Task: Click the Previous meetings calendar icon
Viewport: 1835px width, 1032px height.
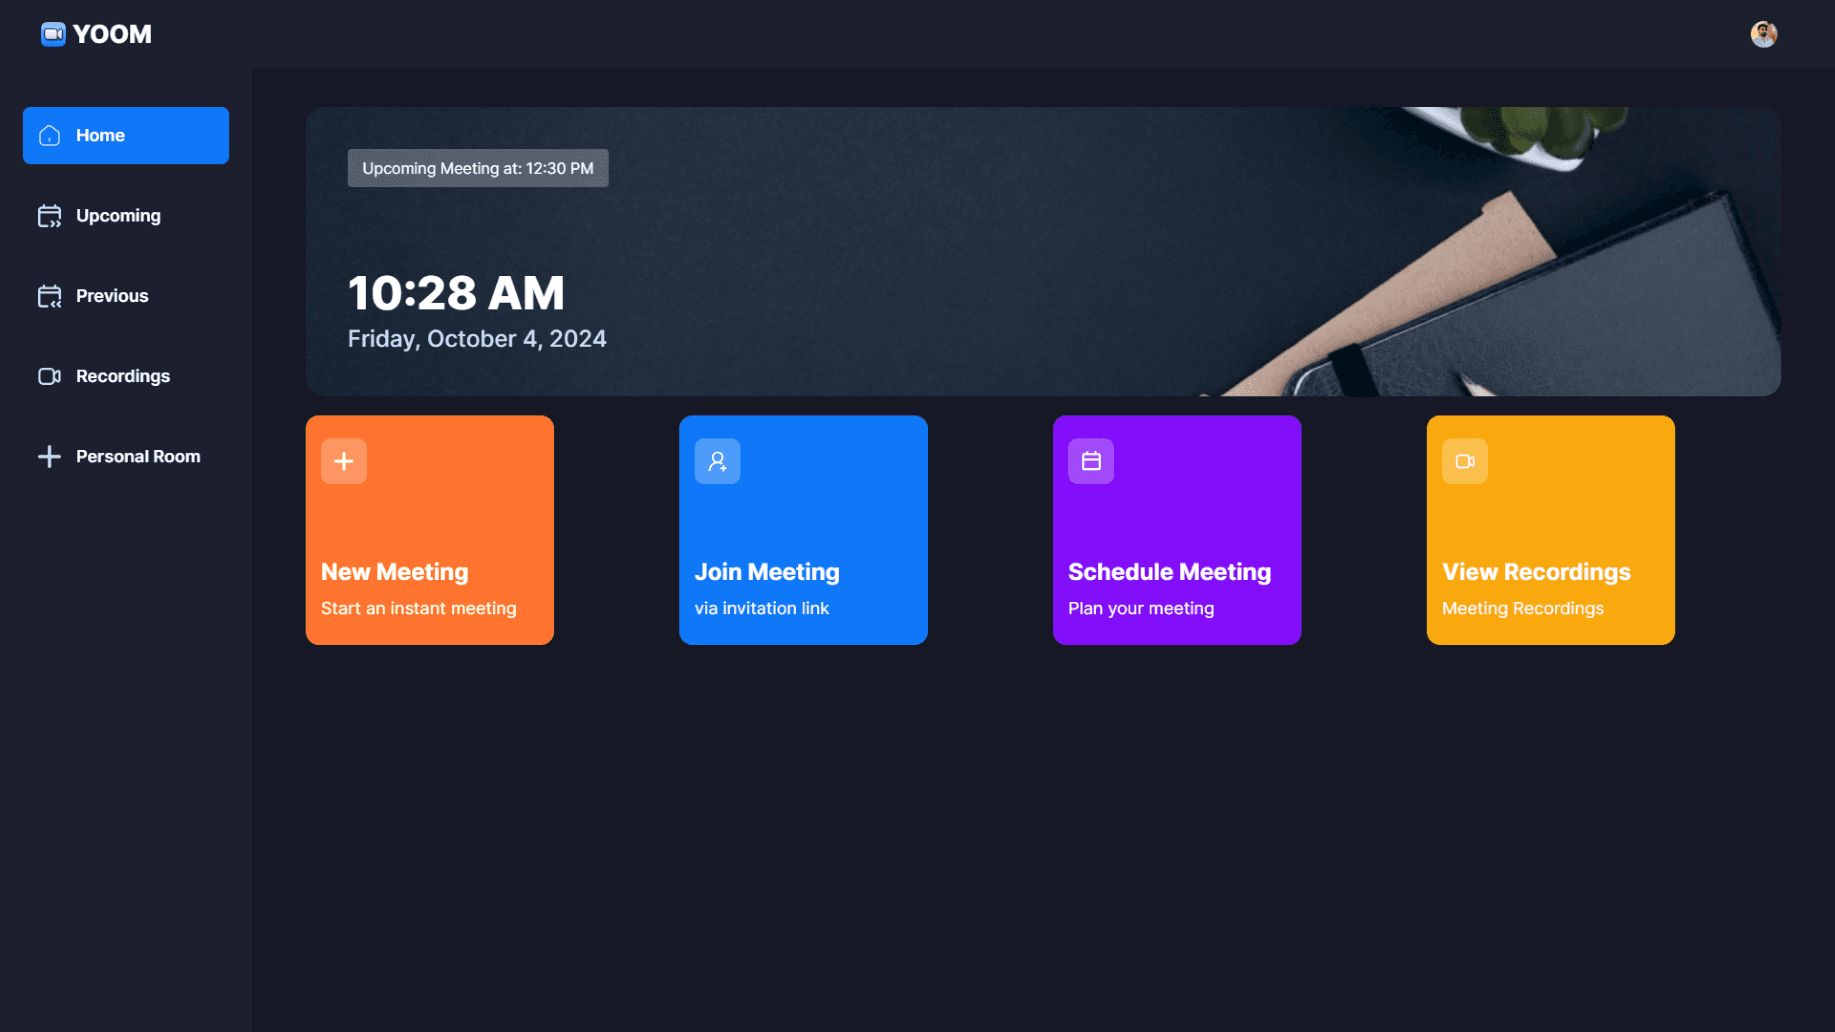Action: pyautogui.click(x=48, y=295)
